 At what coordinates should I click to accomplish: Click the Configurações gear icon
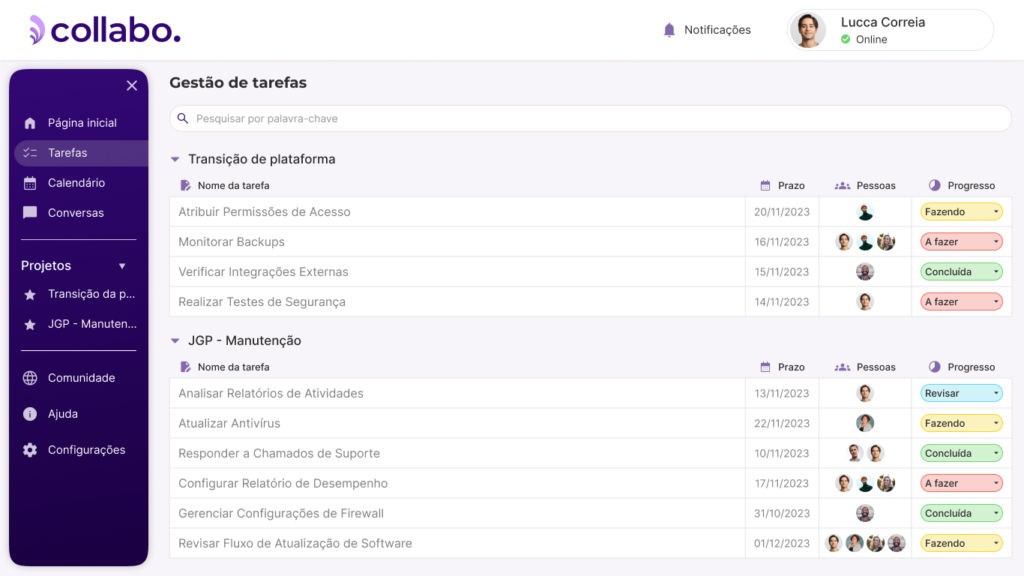tap(30, 450)
